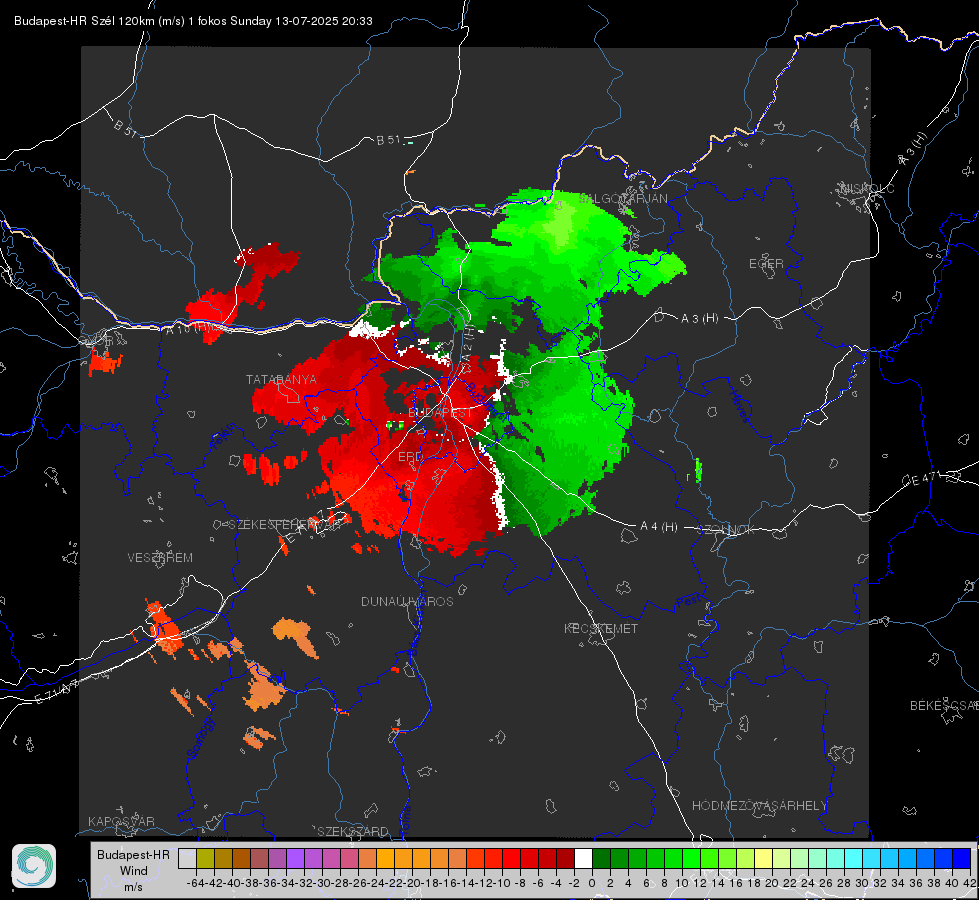Viewport: 979px width, 900px height.
Task: Pick the white legend swatch between -2 and 0
Action: click(x=583, y=859)
